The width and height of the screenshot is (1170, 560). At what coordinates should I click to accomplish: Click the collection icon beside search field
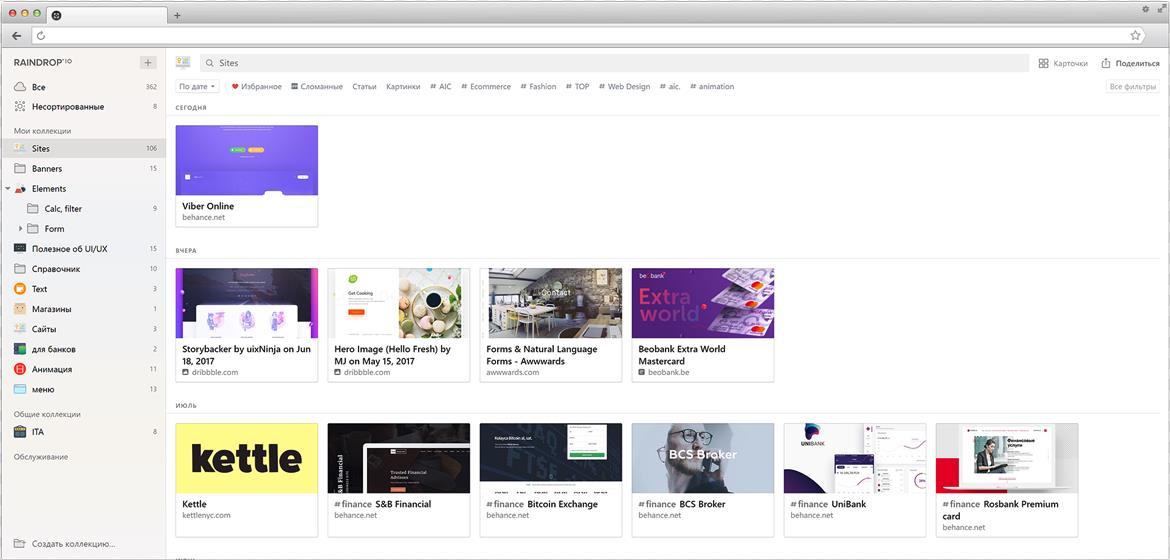(x=183, y=63)
